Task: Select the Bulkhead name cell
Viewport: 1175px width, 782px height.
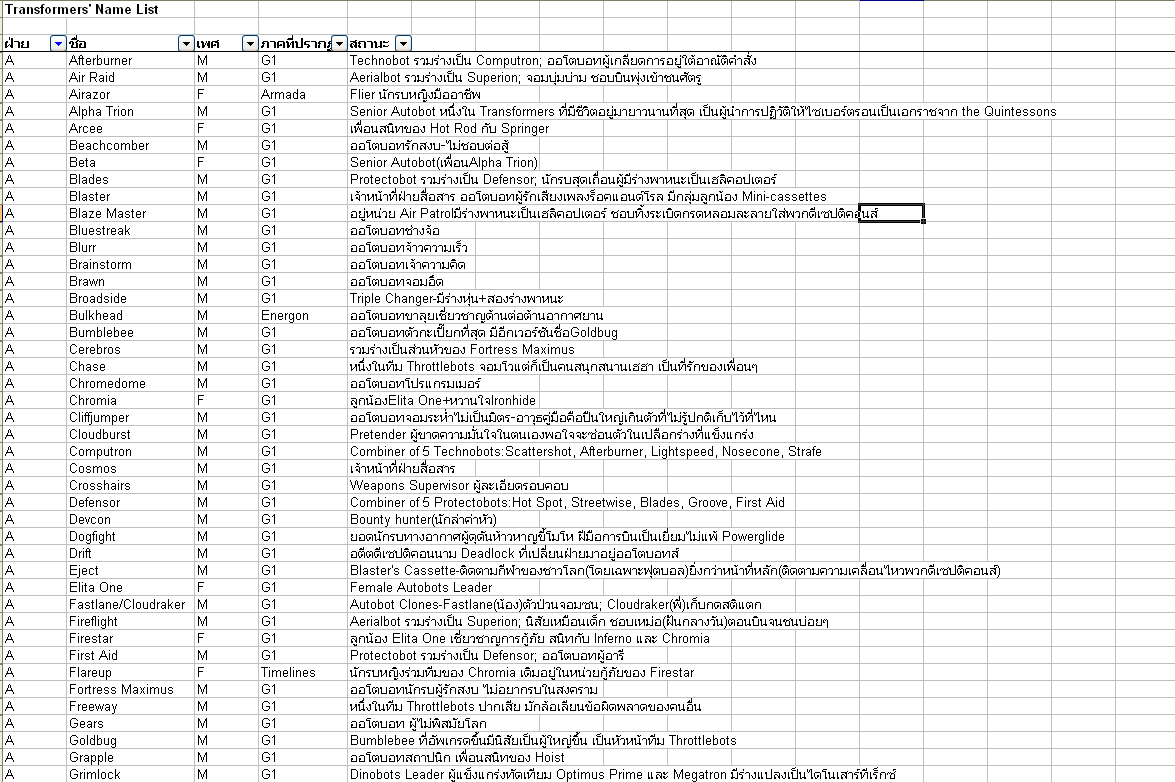Action: pyautogui.click(x=130, y=315)
